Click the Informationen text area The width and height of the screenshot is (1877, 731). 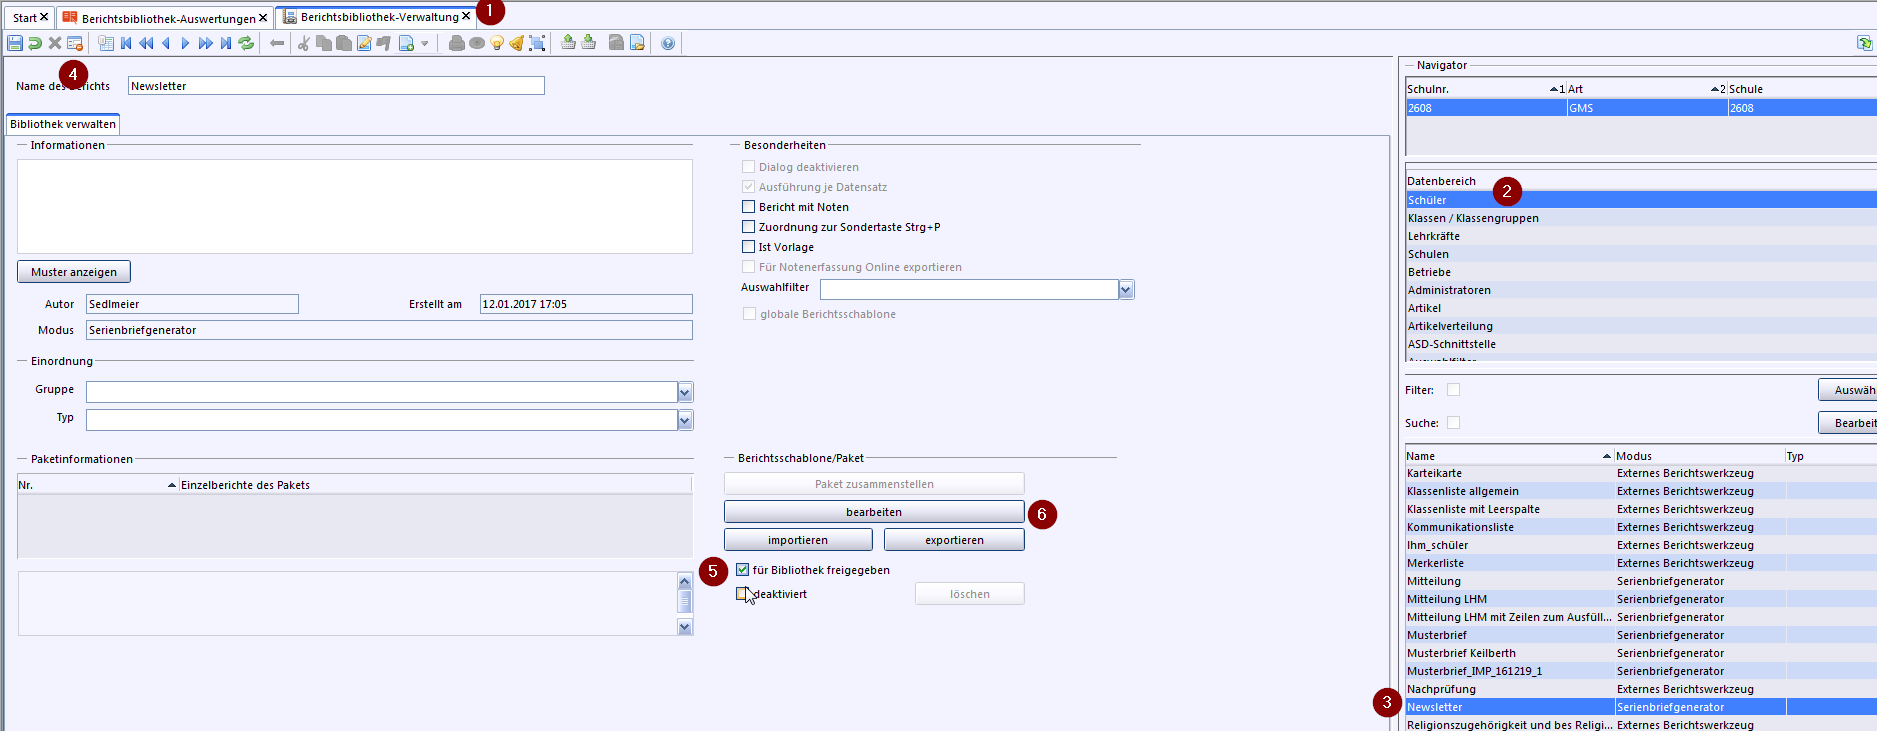pos(355,206)
